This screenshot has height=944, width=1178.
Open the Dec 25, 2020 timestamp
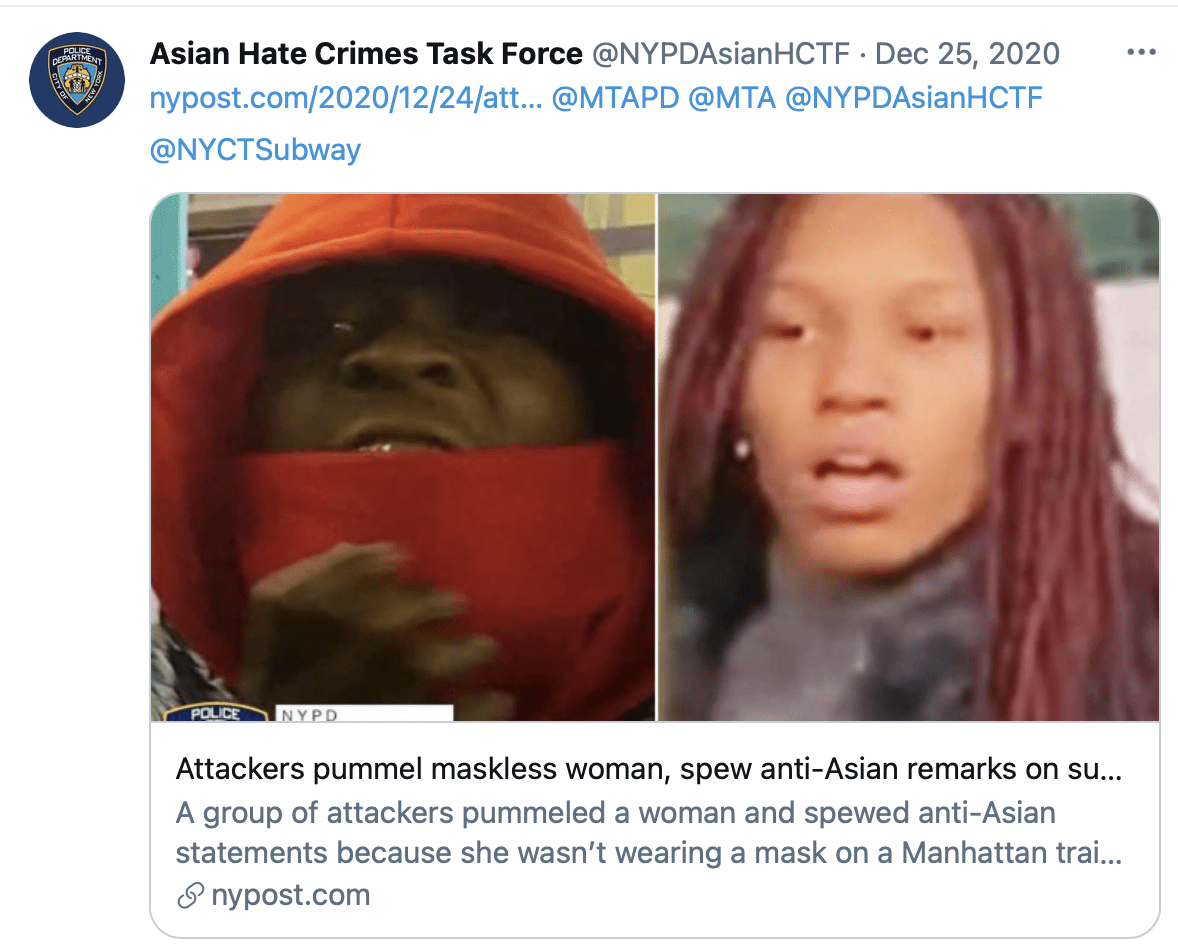click(967, 54)
